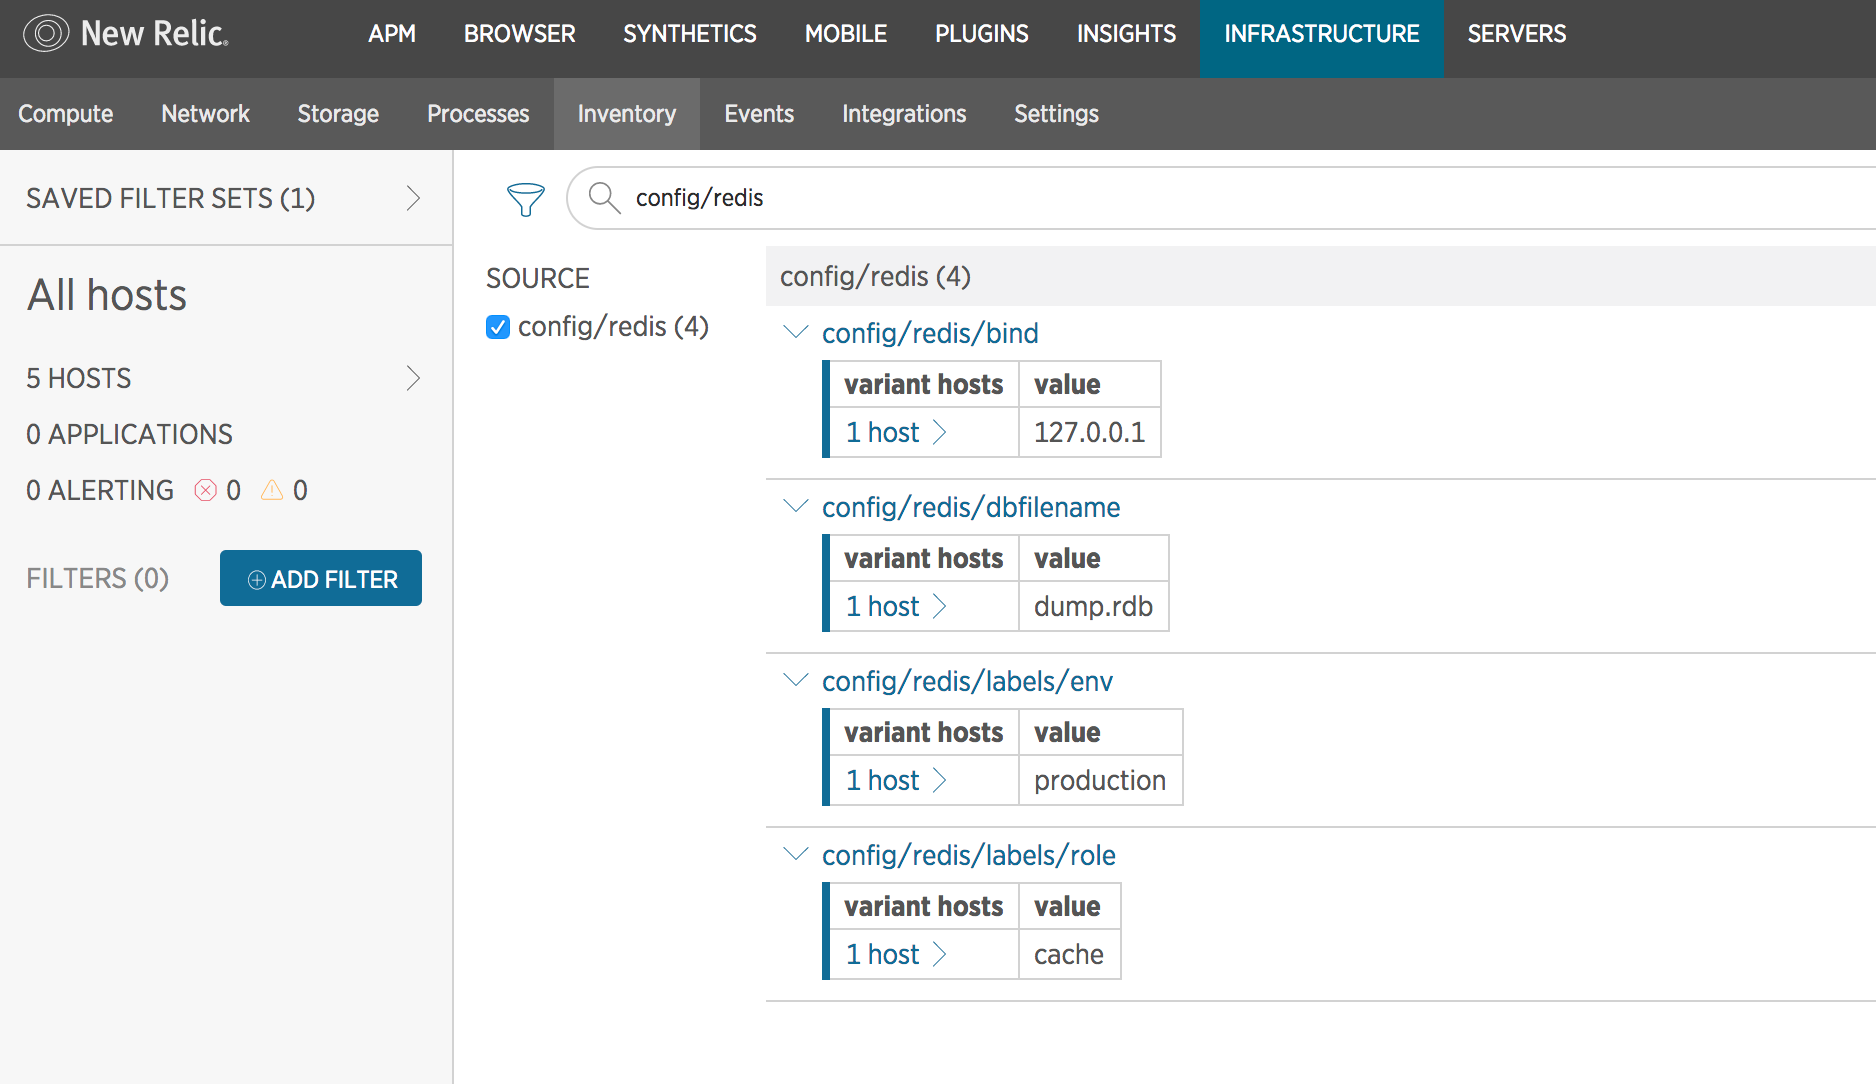Image resolution: width=1876 pixels, height=1084 pixels.
Task: Click the search magnifier icon
Action: pyautogui.click(x=604, y=198)
